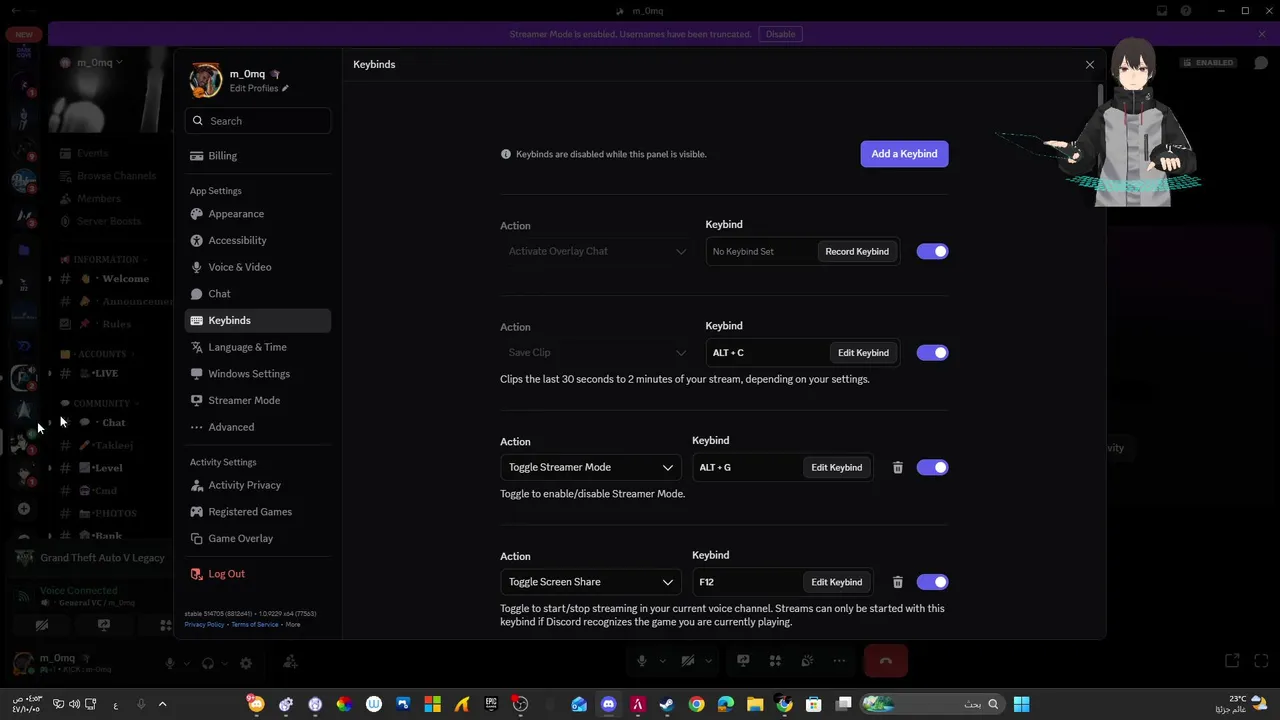Open soundboard icon in call controls

tap(807, 661)
